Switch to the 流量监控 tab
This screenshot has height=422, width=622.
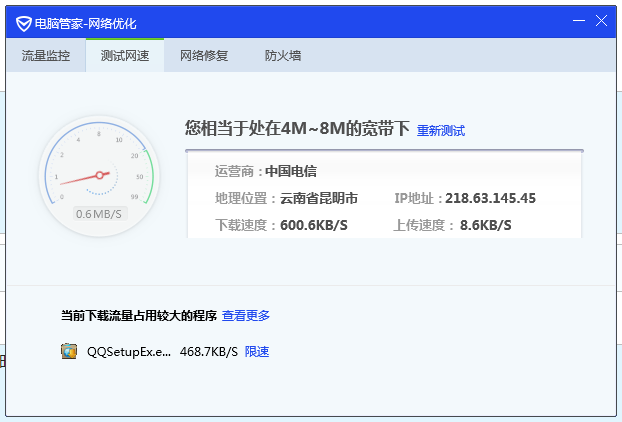[x=46, y=56]
